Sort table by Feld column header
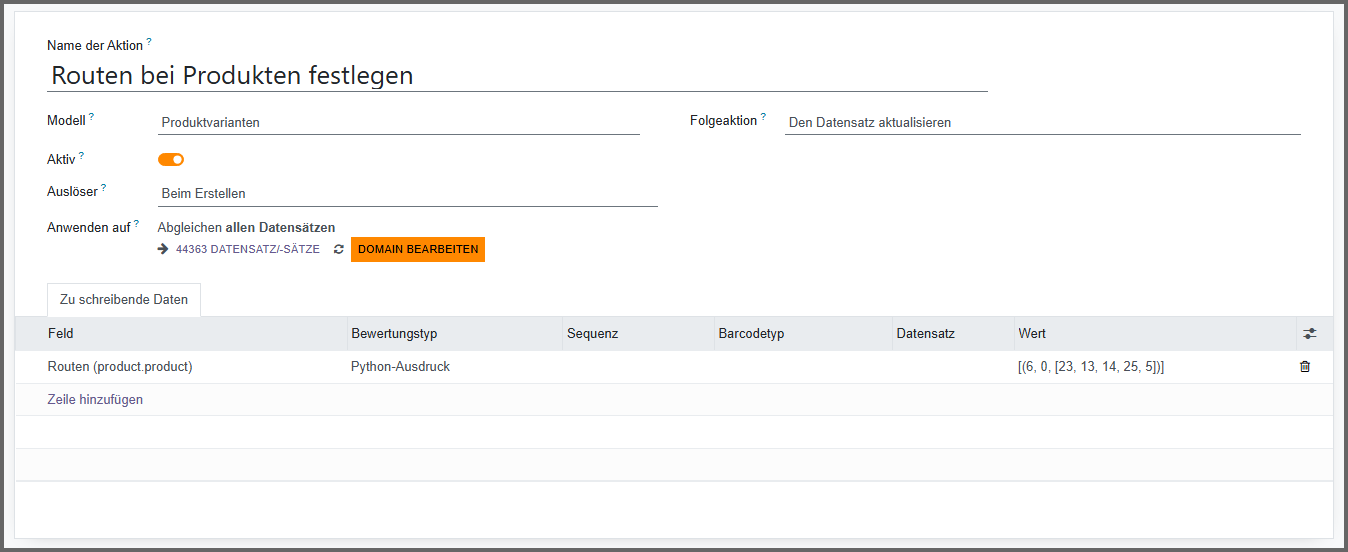1348x552 pixels. pos(61,334)
